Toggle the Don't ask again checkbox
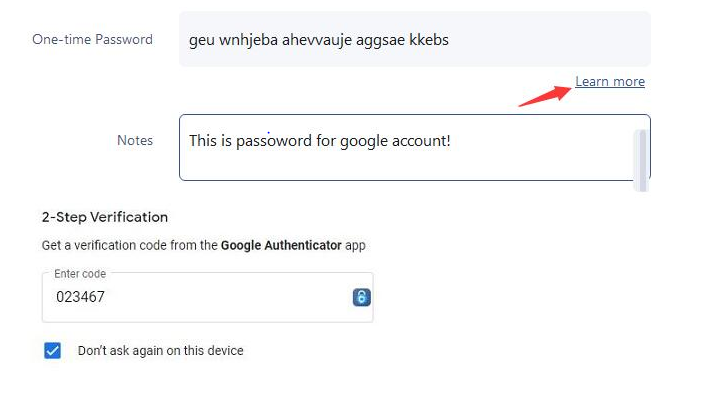This screenshot has width=706, height=418. pyautogui.click(x=53, y=350)
